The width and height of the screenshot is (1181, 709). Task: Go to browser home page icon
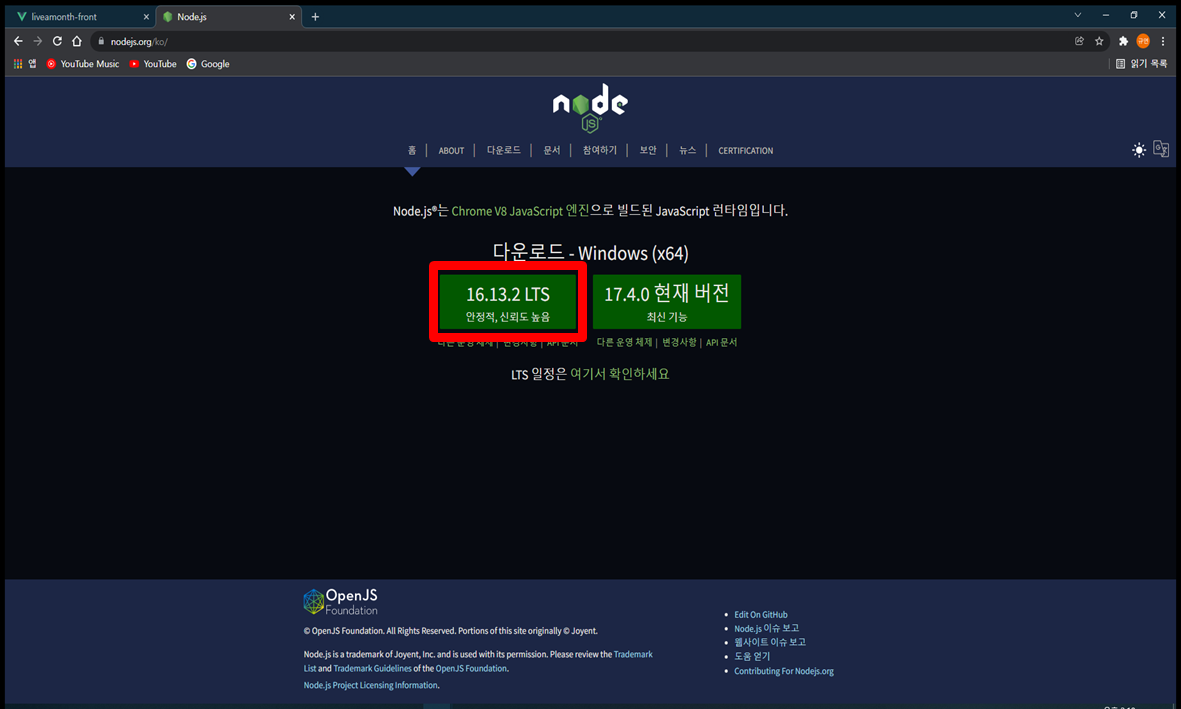pyautogui.click(x=77, y=41)
